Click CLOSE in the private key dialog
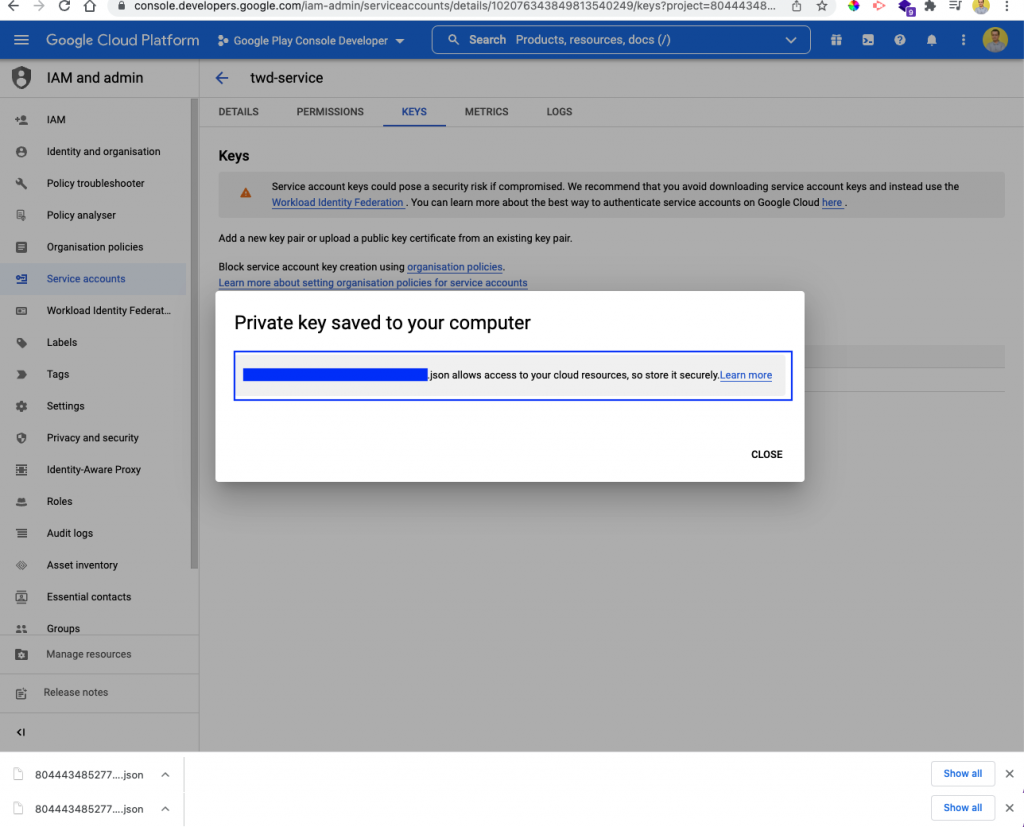This screenshot has height=827, width=1024. (x=766, y=455)
